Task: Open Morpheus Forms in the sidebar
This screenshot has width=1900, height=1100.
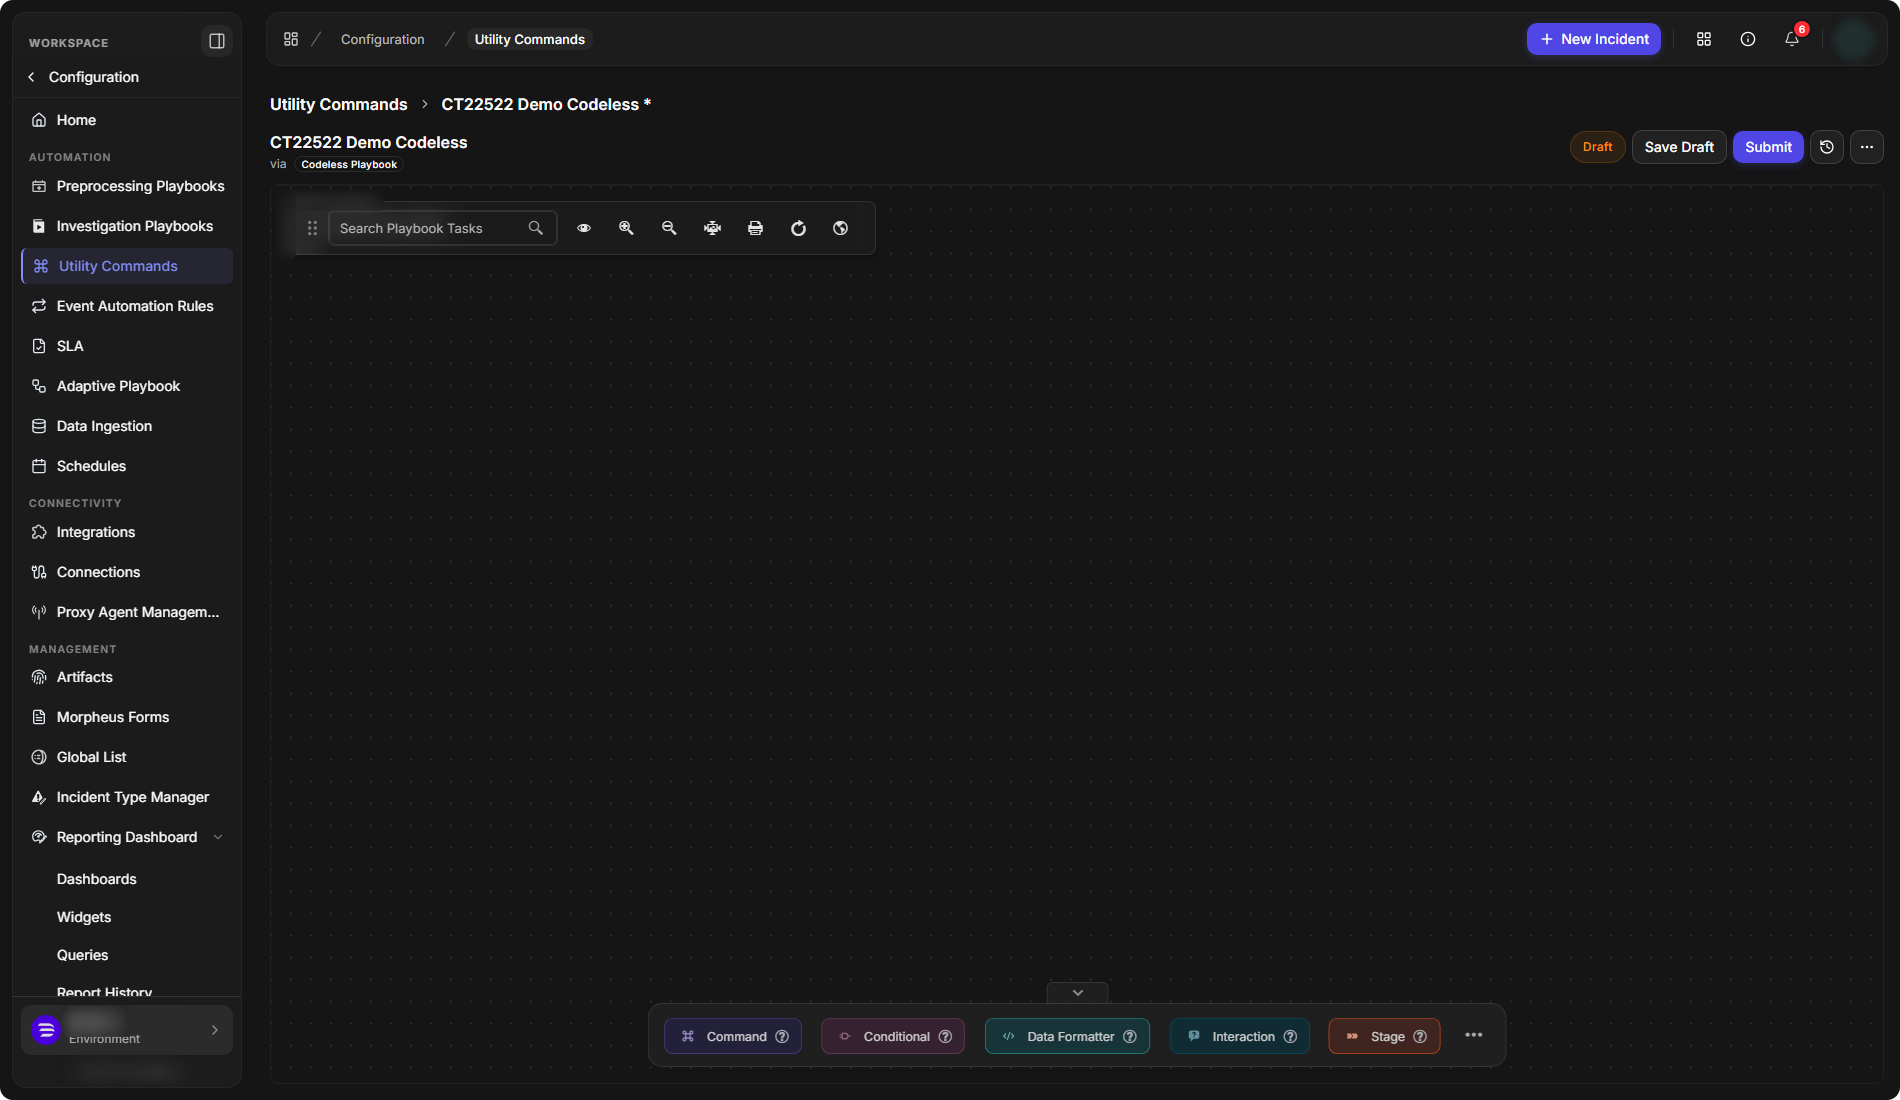Action: 127,717
